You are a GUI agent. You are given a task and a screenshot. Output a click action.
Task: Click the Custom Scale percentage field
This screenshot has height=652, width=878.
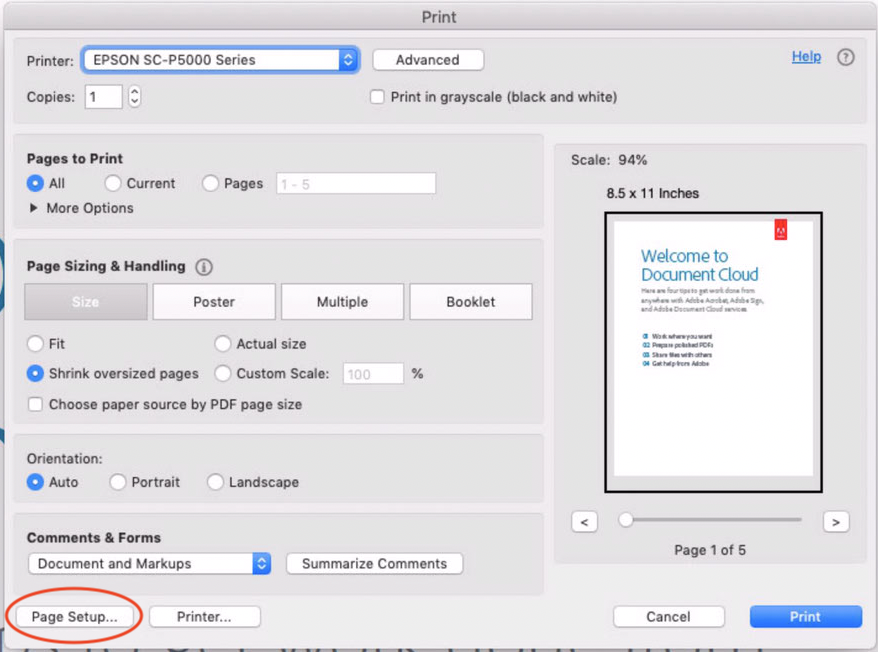pos(373,374)
